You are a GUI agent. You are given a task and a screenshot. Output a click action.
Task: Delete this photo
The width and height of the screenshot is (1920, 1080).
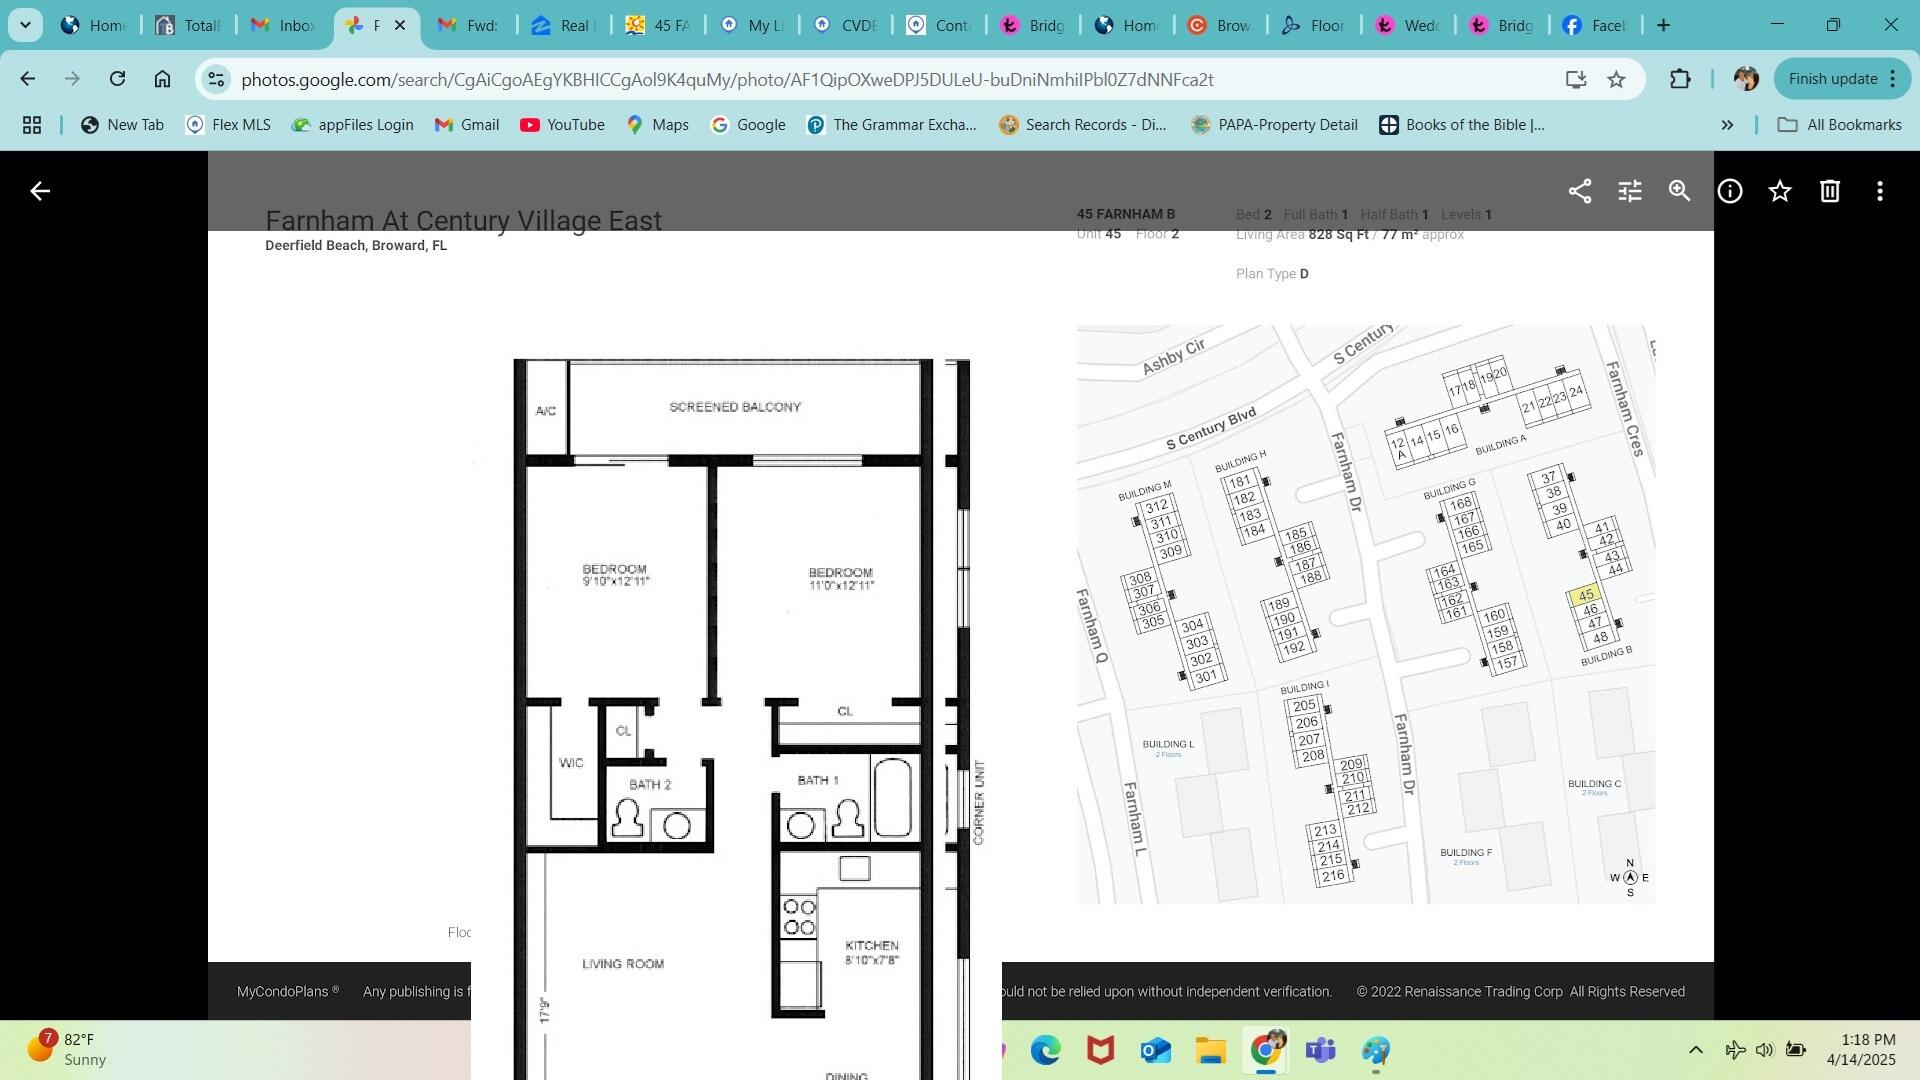pos(1830,191)
